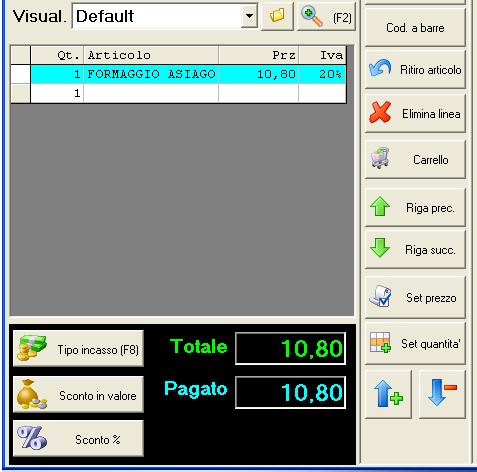Click the Cod. a barre button
Screen dimensions: 477x472
[415, 27]
